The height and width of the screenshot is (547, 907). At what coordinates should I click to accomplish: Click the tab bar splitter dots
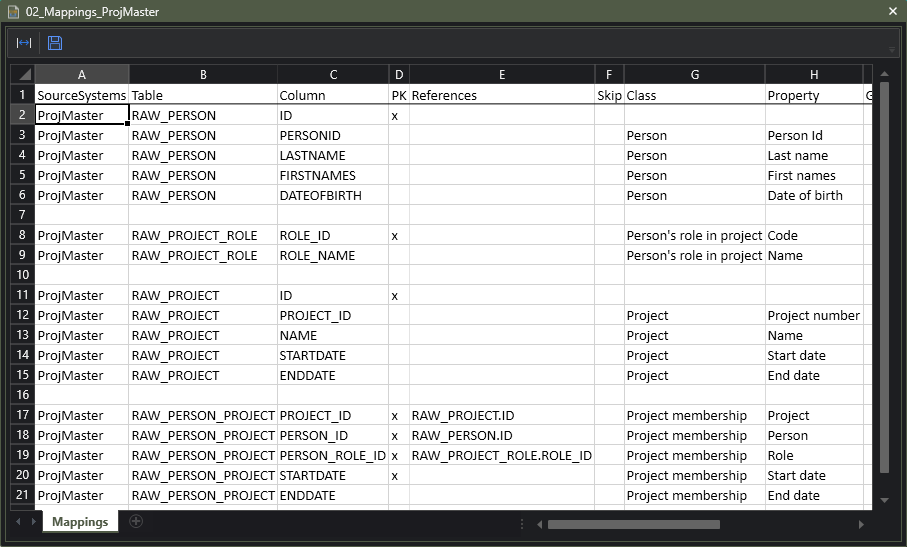(x=522, y=523)
